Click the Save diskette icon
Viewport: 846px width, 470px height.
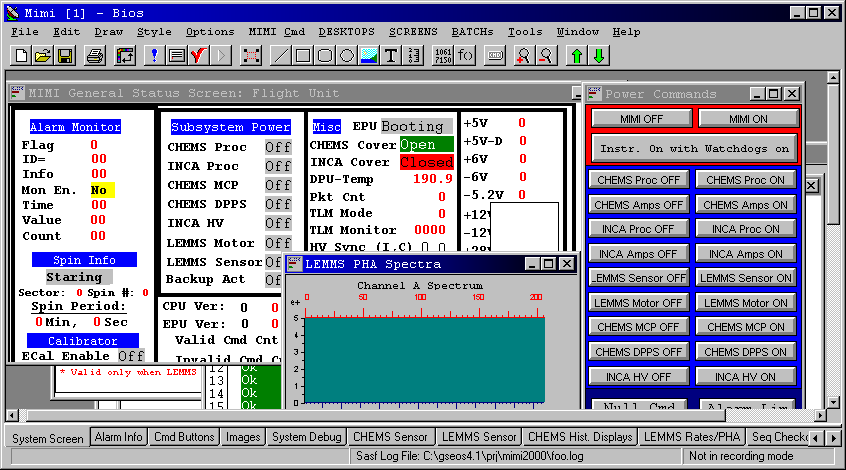(63, 55)
